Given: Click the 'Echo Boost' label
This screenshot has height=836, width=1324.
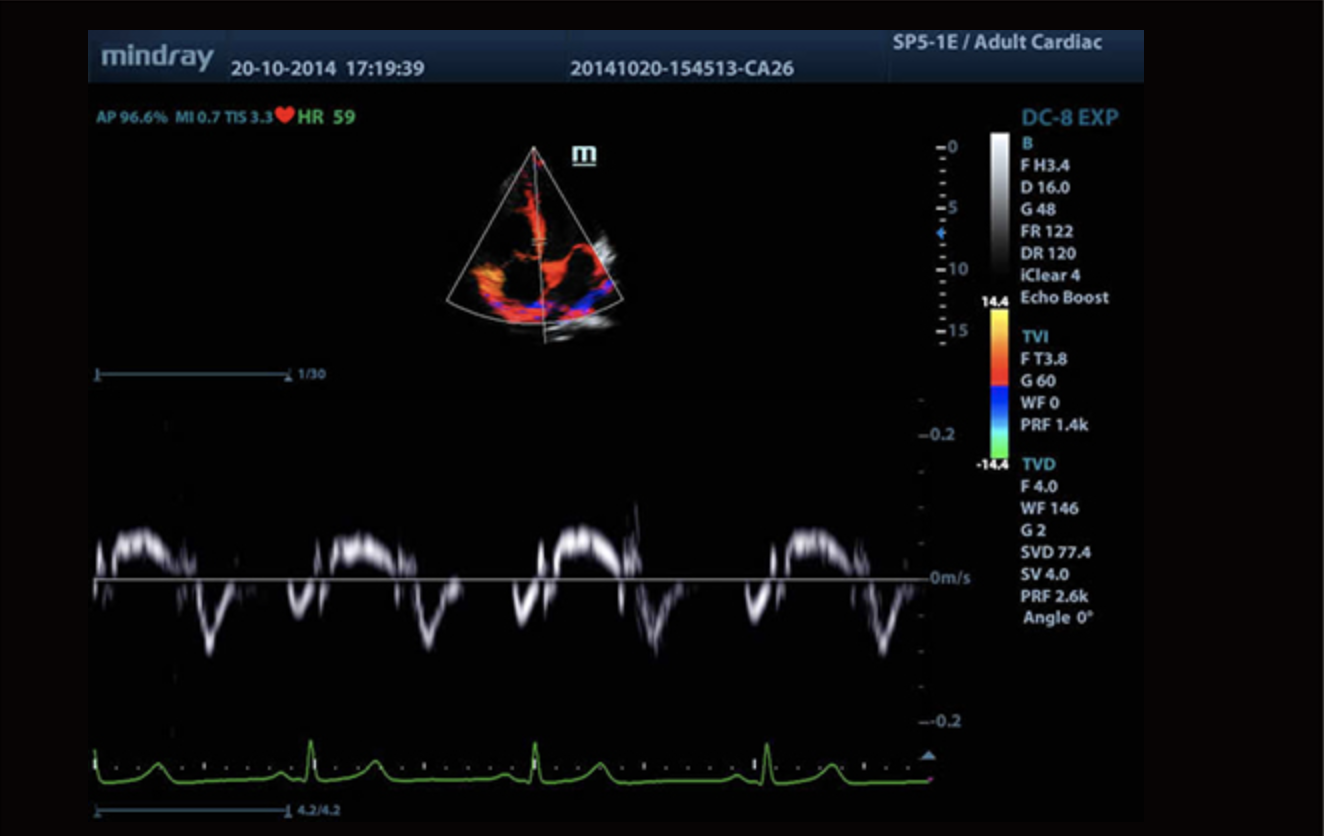Looking at the screenshot, I should [1065, 297].
